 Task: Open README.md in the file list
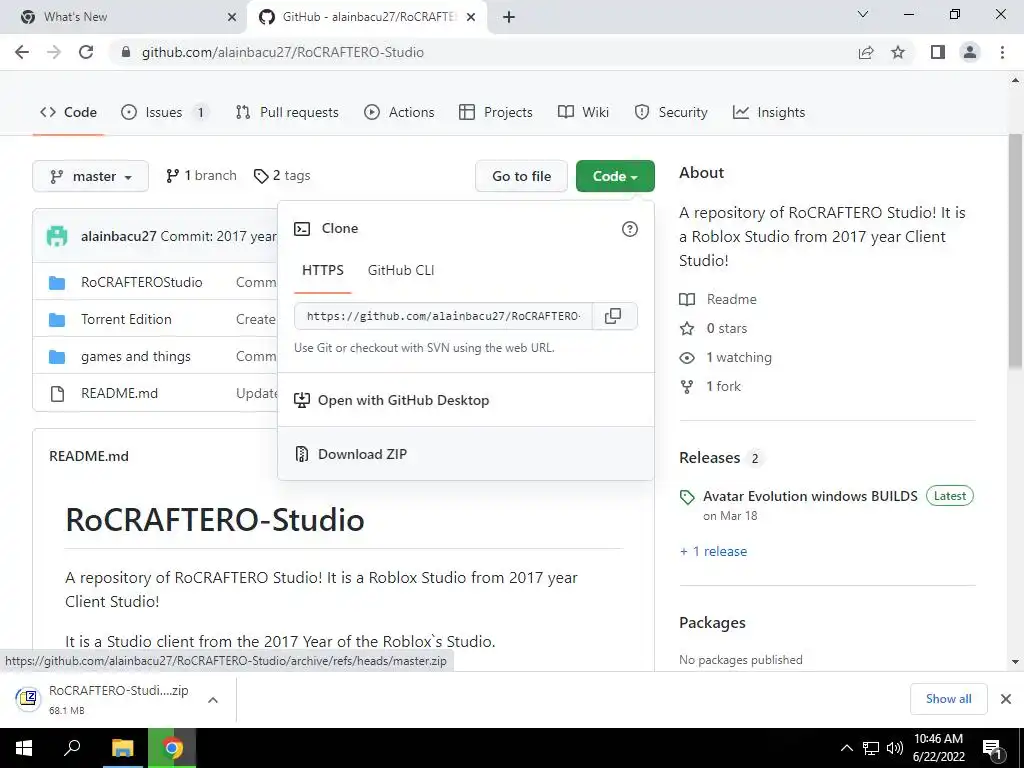(120, 393)
